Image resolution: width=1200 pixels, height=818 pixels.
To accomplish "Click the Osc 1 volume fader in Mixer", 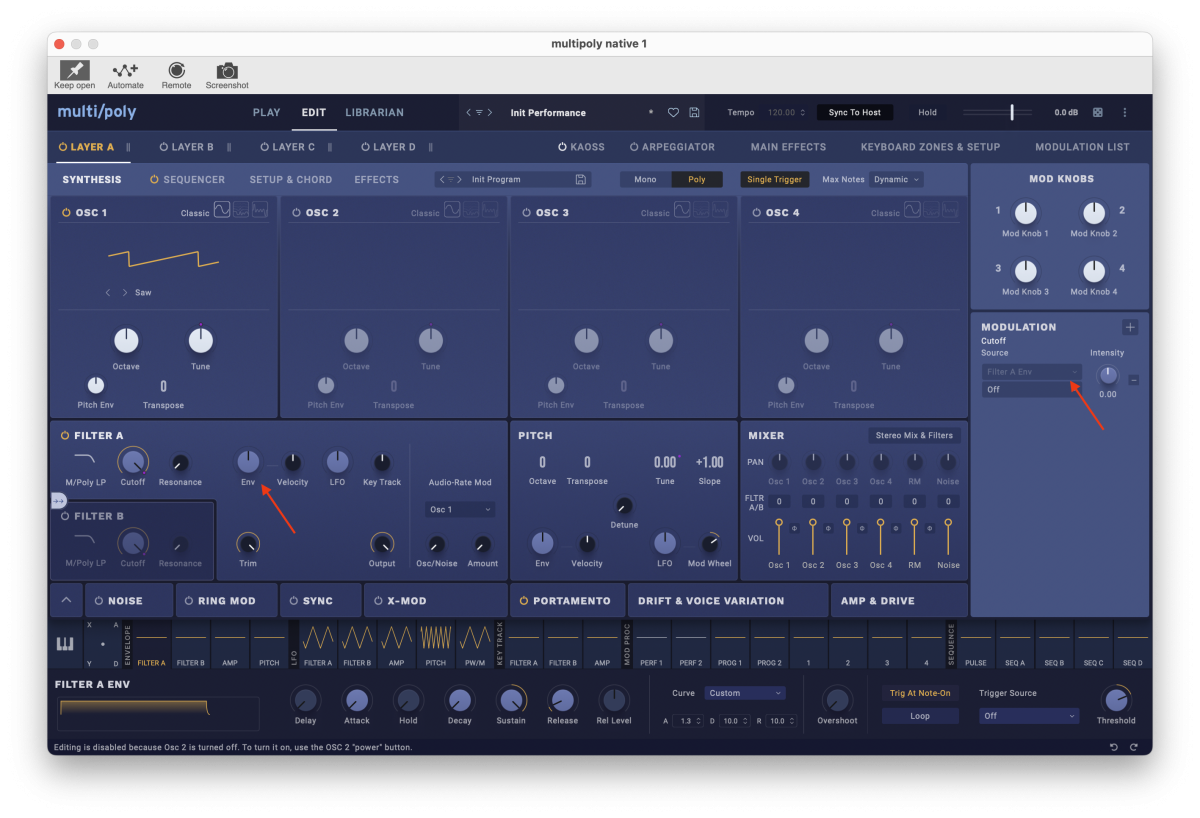I will [x=779, y=537].
